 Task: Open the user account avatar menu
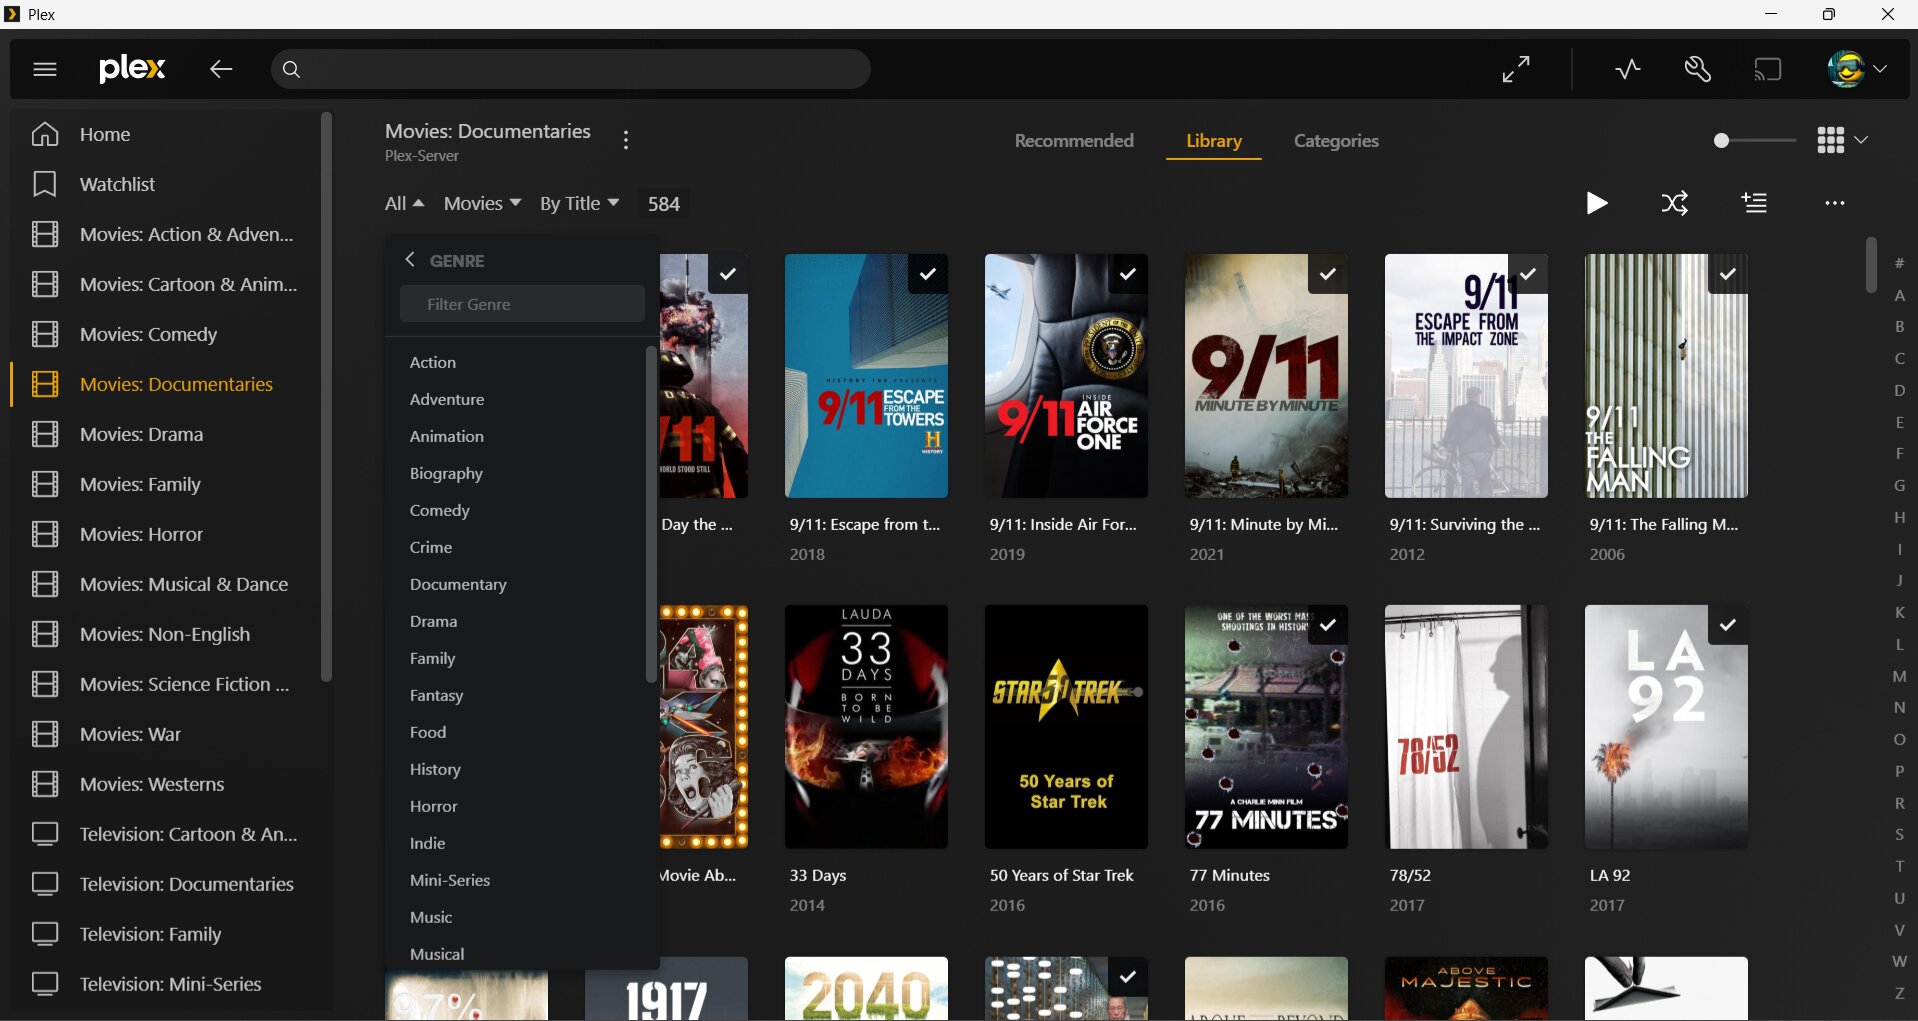coord(1856,69)
